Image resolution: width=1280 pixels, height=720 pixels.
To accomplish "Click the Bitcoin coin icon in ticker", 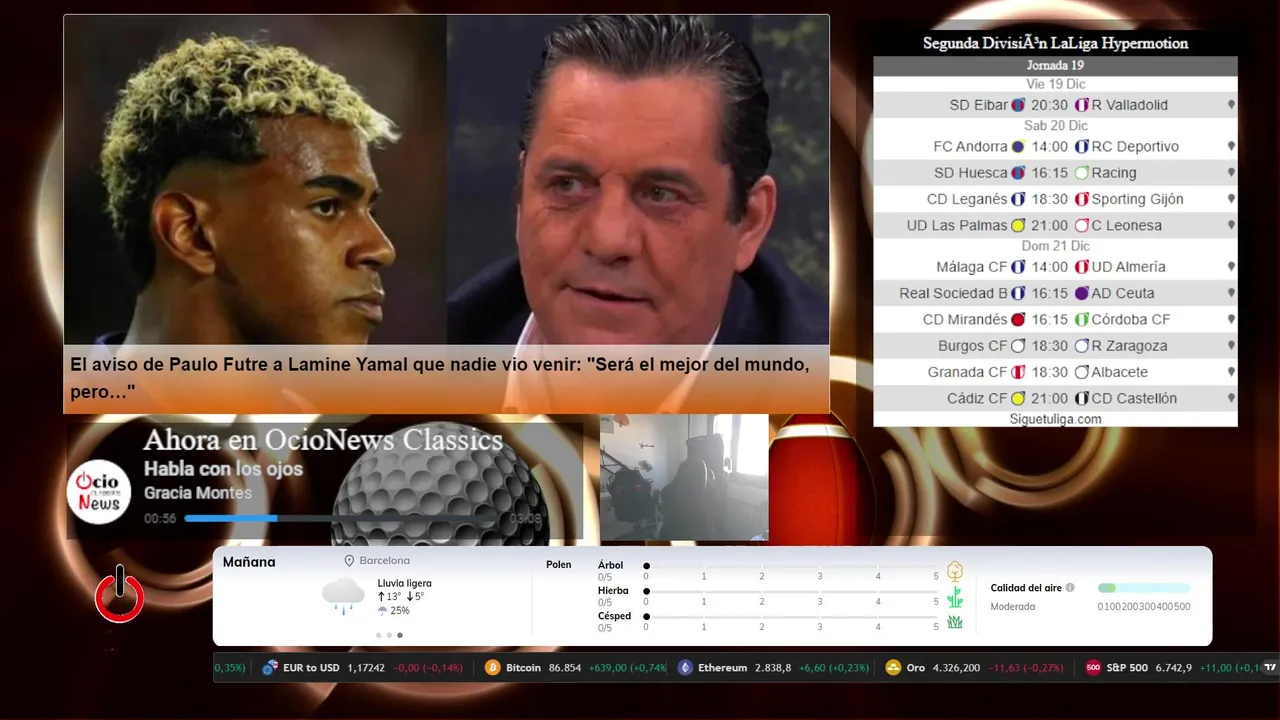I will pyautogui.click(x=492, y=668).
